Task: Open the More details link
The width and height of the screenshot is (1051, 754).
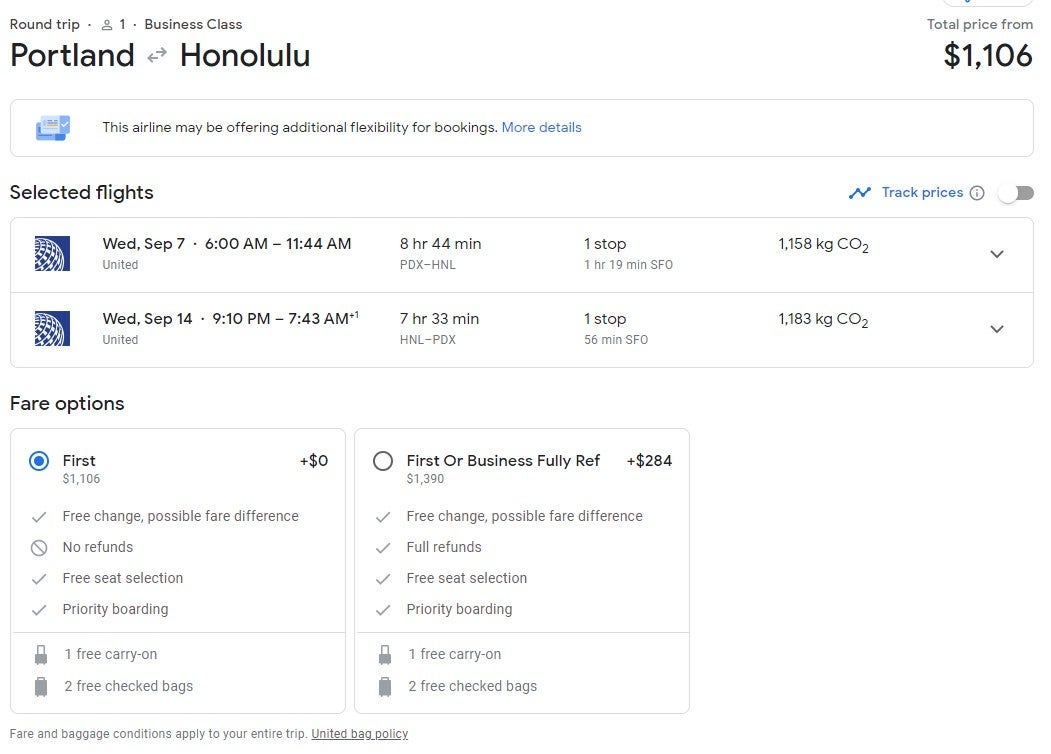Action: pyautogui.click(x=541, y=128)
